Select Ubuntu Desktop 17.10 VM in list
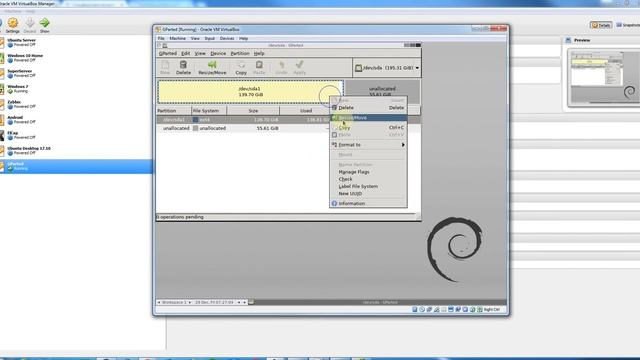640x360 pixels. (76, 151)
